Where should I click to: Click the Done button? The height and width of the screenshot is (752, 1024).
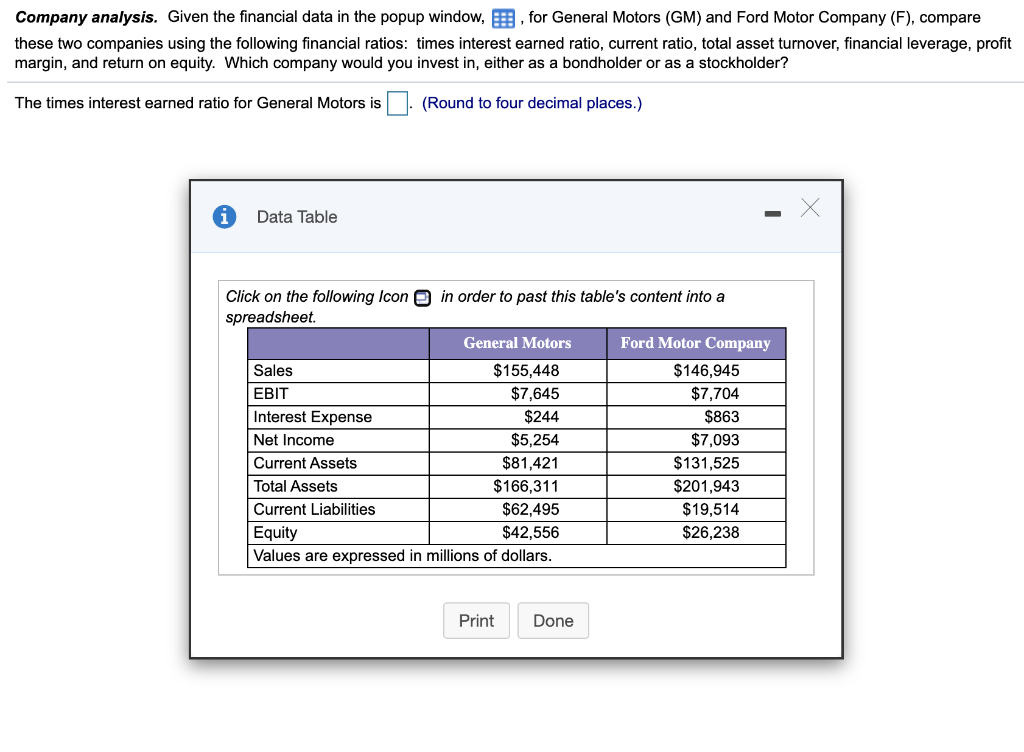[553, 620]
